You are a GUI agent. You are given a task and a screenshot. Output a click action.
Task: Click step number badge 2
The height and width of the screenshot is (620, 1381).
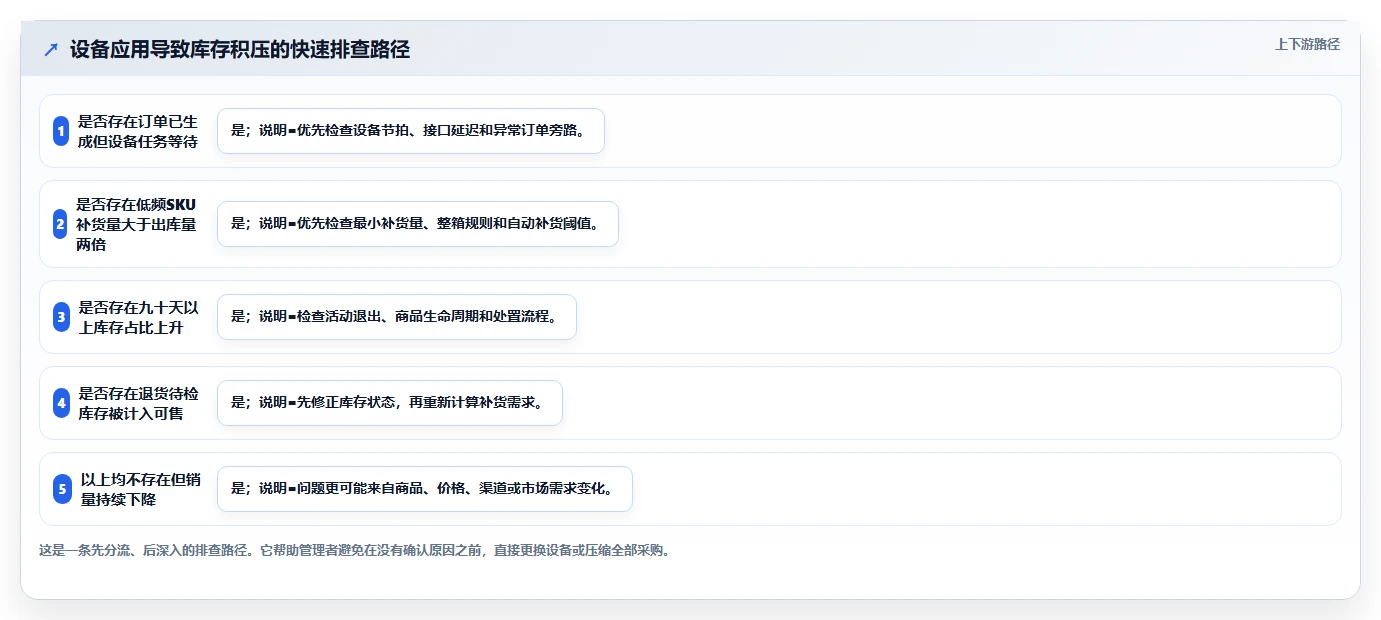(61, 224)
